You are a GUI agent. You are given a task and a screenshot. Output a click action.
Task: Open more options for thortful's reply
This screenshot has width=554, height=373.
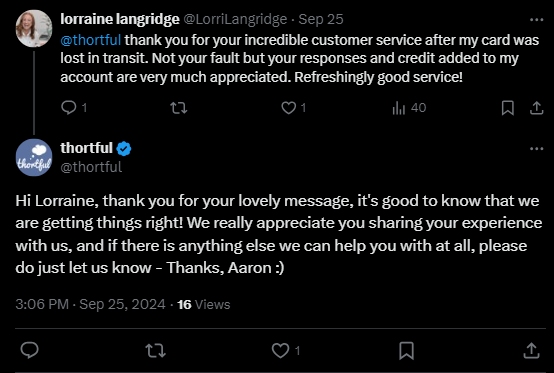tap(536, 149)
